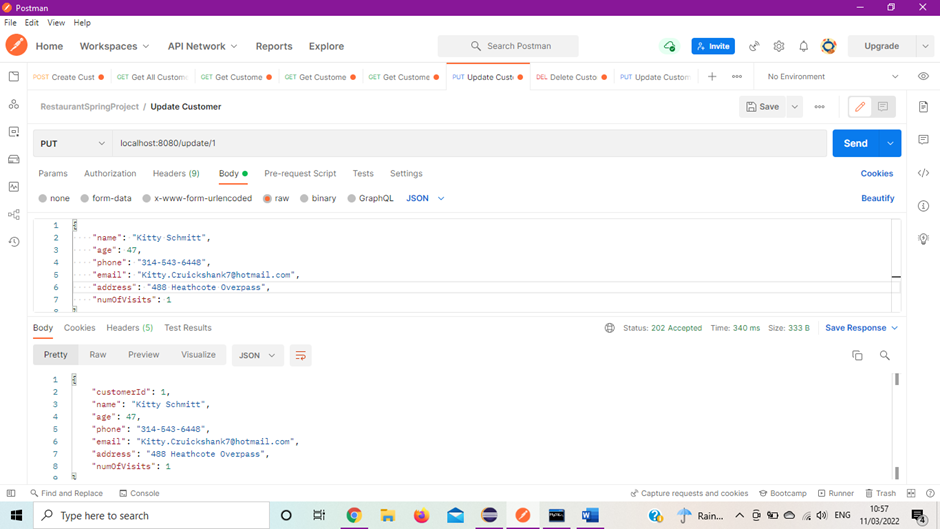Open request more actions three dots

pyautogui.click(x=820, y=107)
